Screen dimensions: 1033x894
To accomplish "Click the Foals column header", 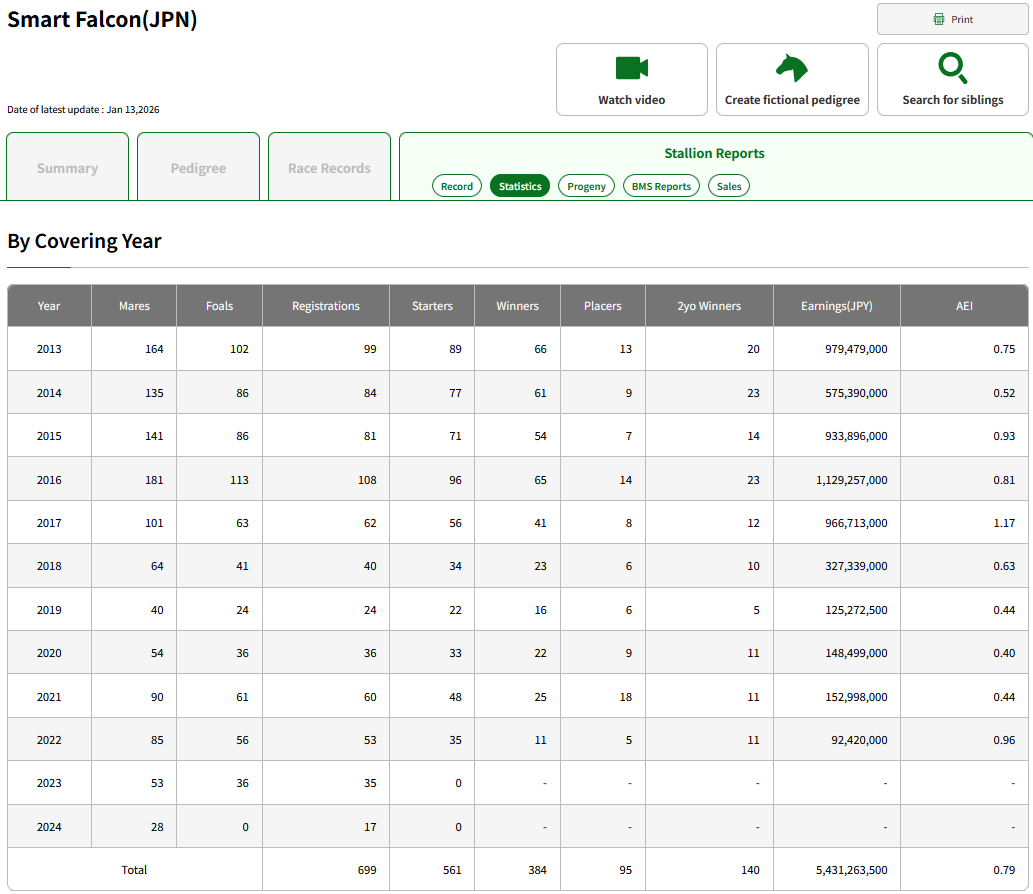I will [219, 306].
